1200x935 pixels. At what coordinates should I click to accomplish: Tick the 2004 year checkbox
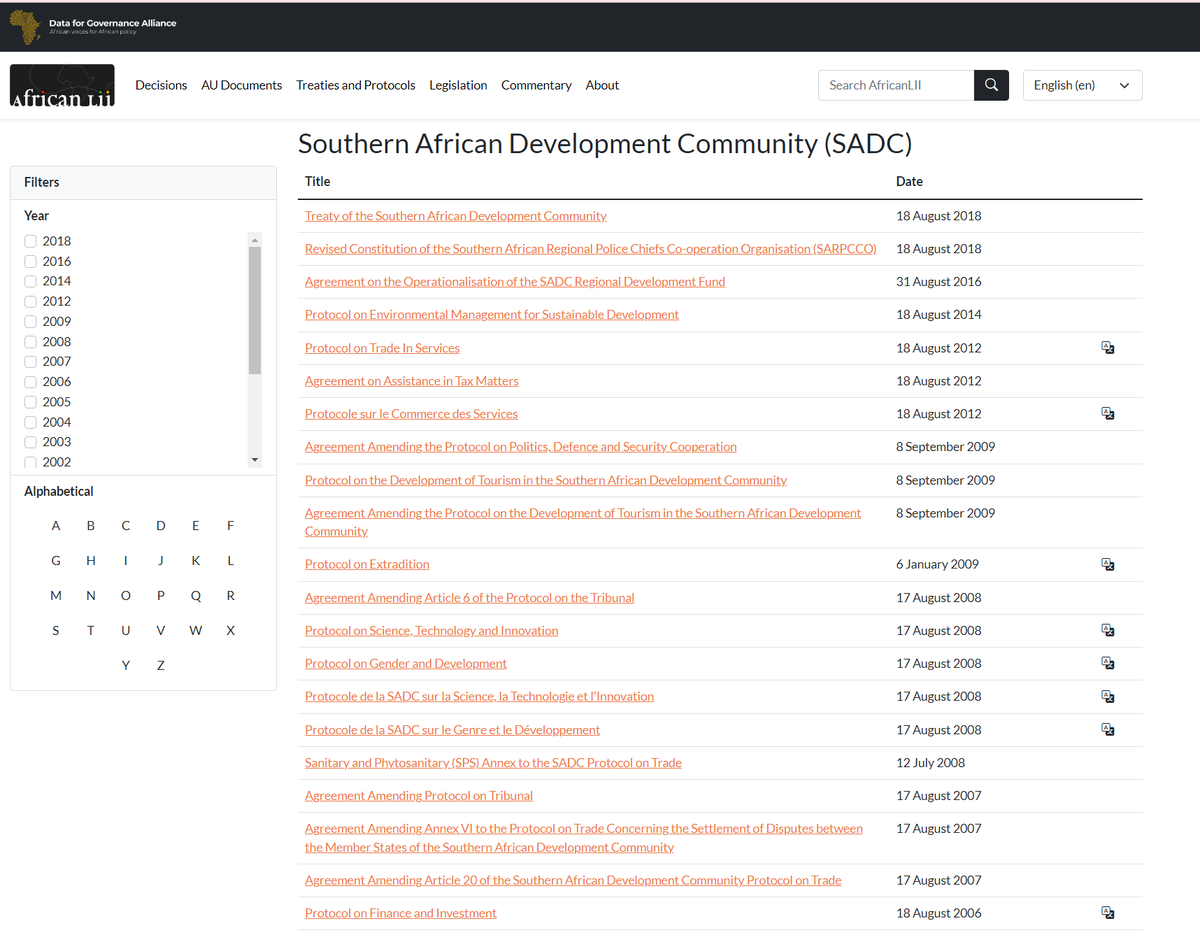tap(31, 422)
